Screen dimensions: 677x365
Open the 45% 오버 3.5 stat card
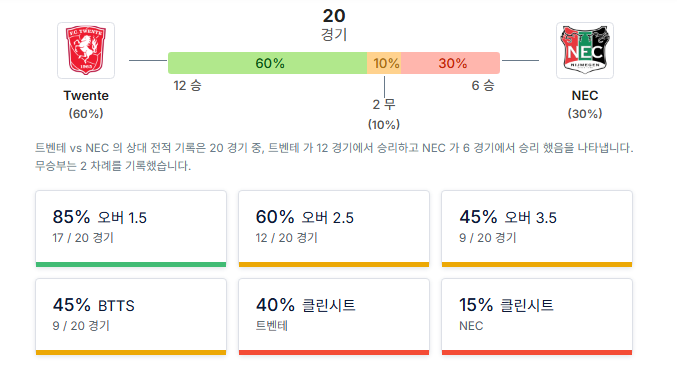[x=537, y=229]
